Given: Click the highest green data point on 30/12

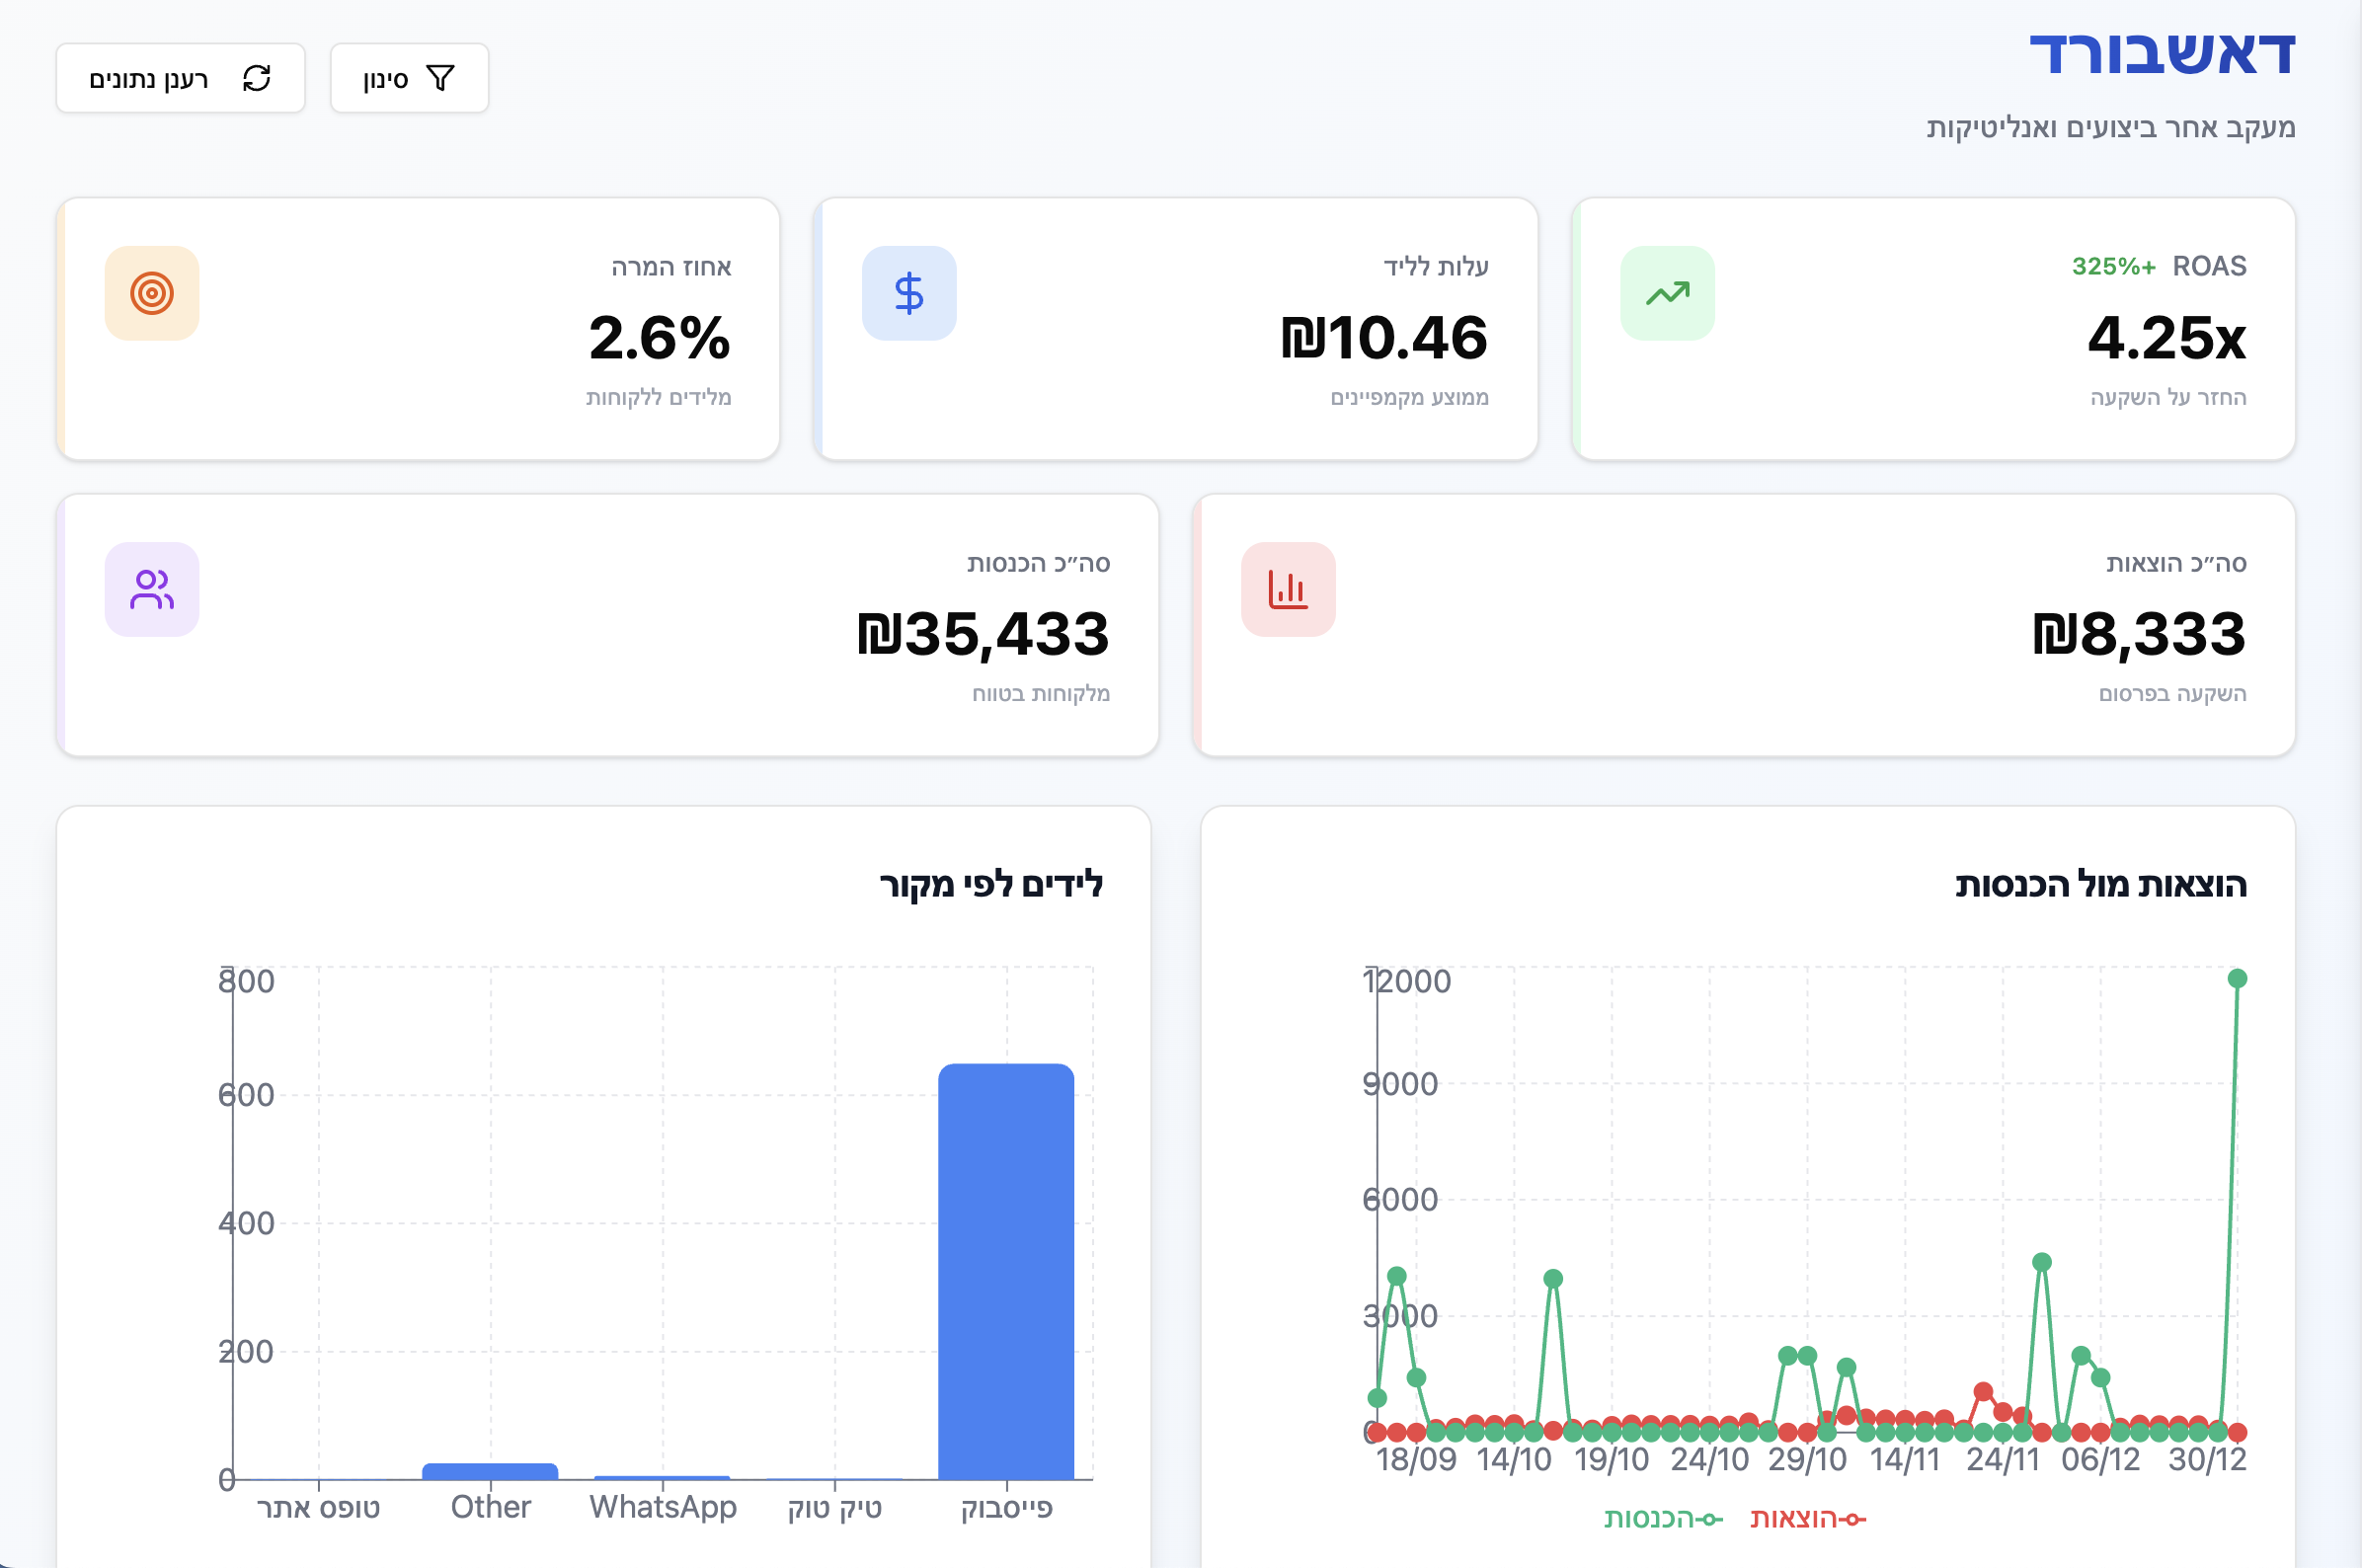Looking at the screenshot, I should [x=2238, y=978].
